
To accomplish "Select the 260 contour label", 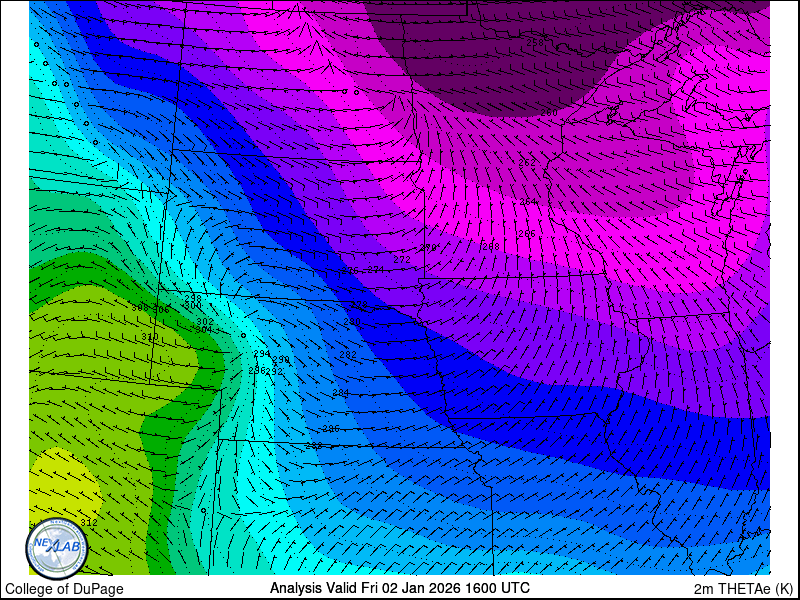I will [x=549, y=113].
